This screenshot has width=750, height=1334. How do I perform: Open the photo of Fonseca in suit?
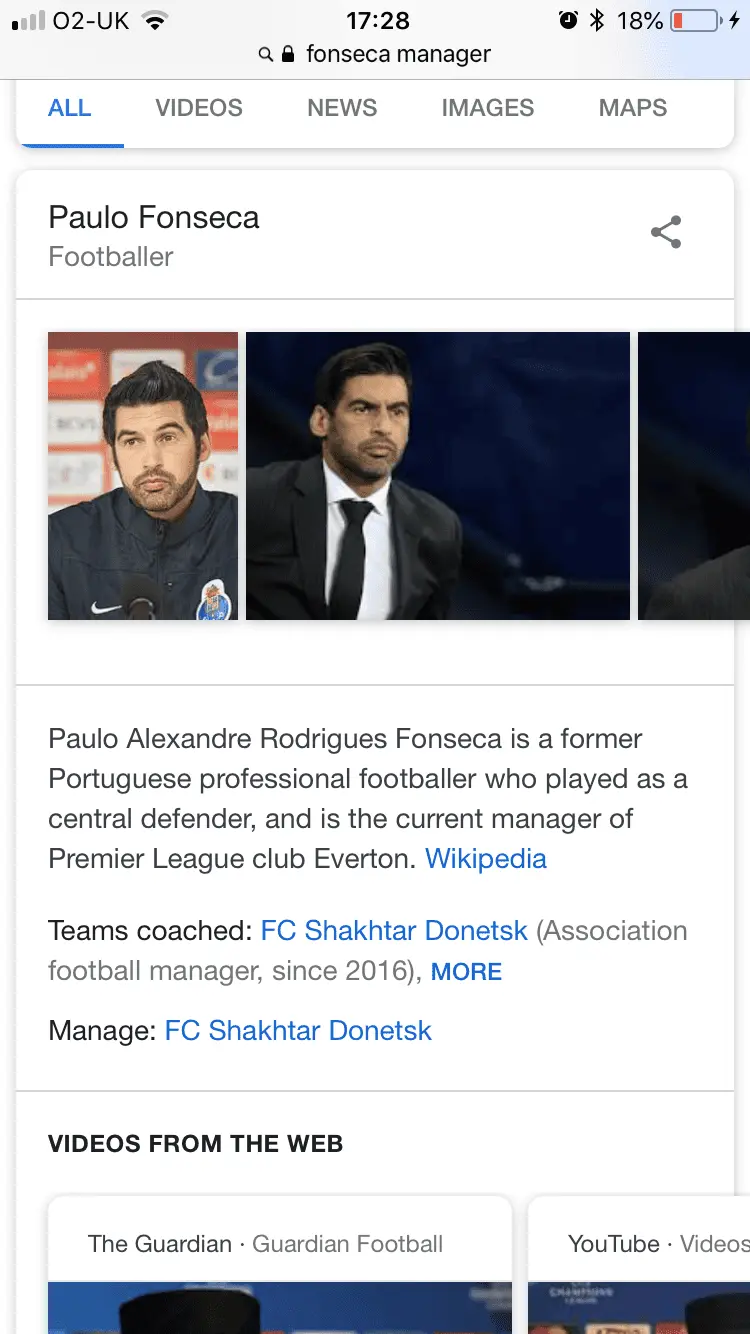pyautogui.click(x=438, y=476)
